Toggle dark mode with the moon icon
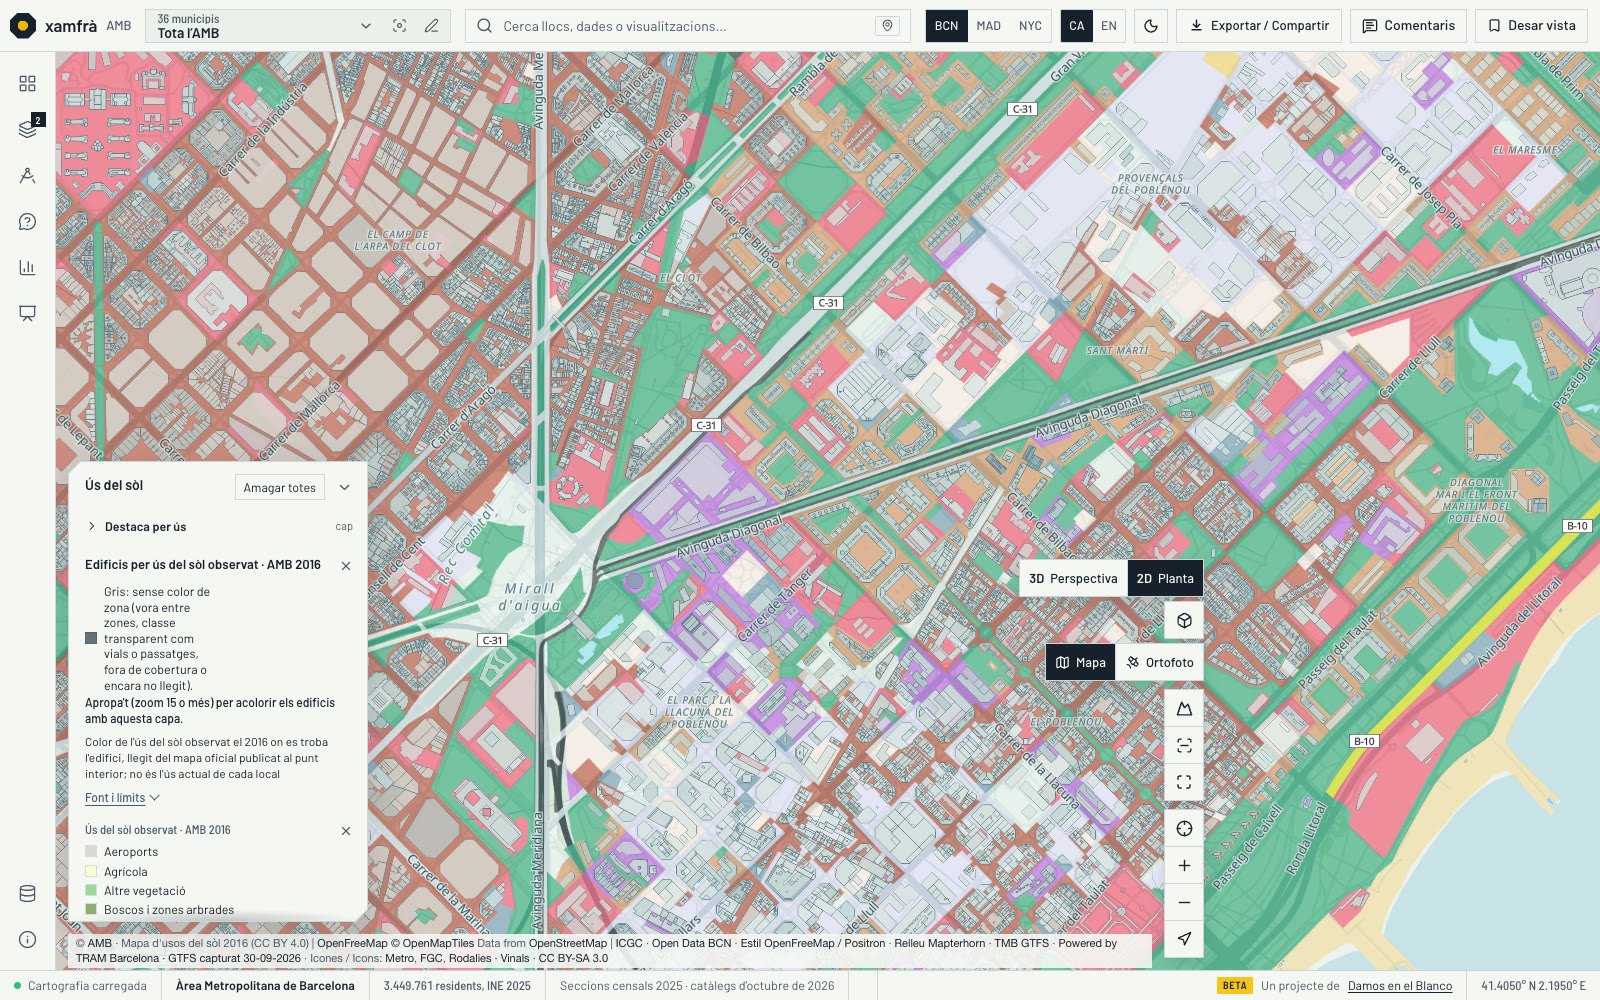This screenshot has width=1600, height=1000. tap(1151, 26)
